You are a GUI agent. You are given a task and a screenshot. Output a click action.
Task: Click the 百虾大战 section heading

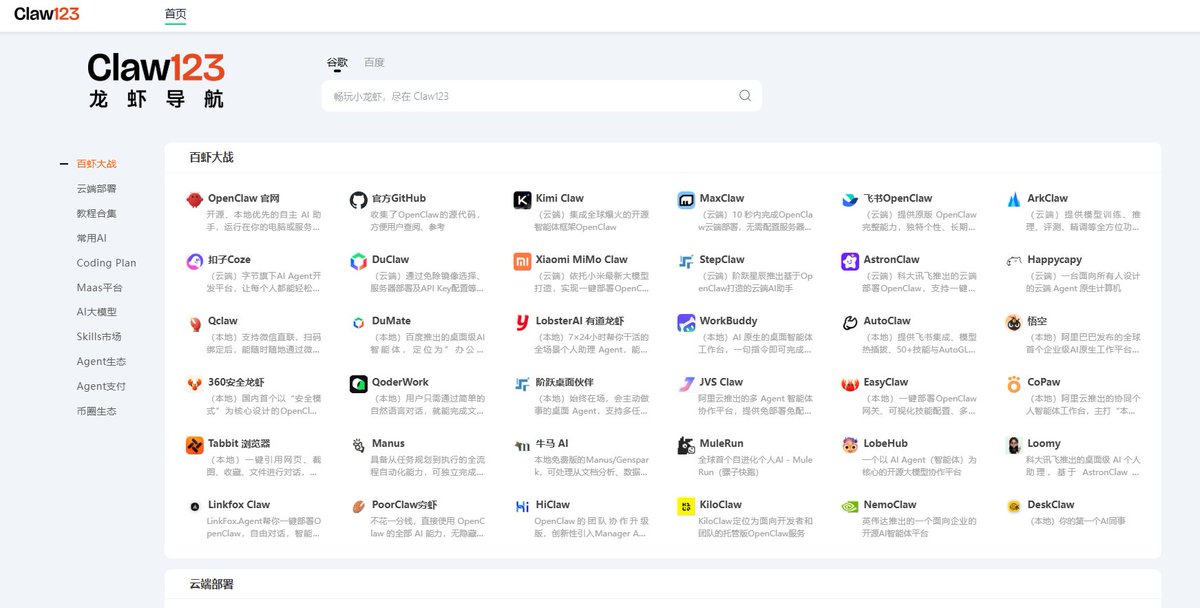(211, 157)
